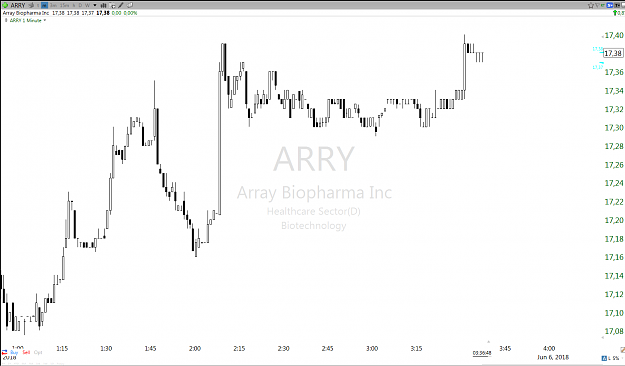This screenshot has height=366, width=625.
Task: Click the bird icon next to ARRY
Action: click(31, 5)
